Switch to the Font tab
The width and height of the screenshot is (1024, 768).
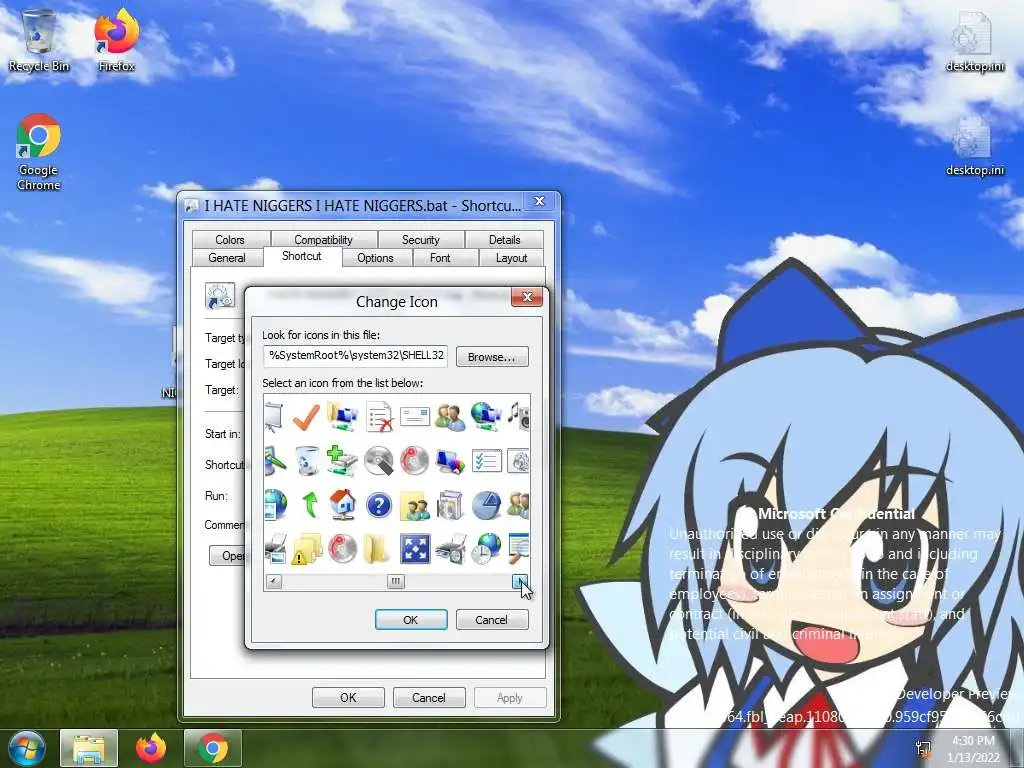(440, 258)
